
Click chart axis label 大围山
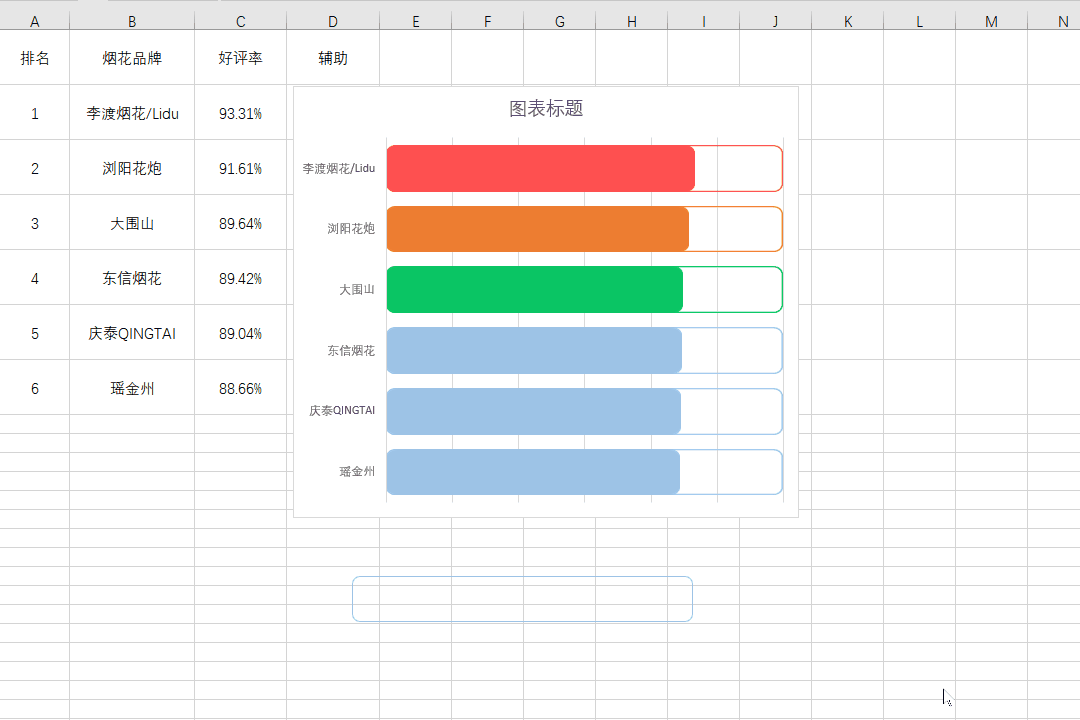click(357, 289)
